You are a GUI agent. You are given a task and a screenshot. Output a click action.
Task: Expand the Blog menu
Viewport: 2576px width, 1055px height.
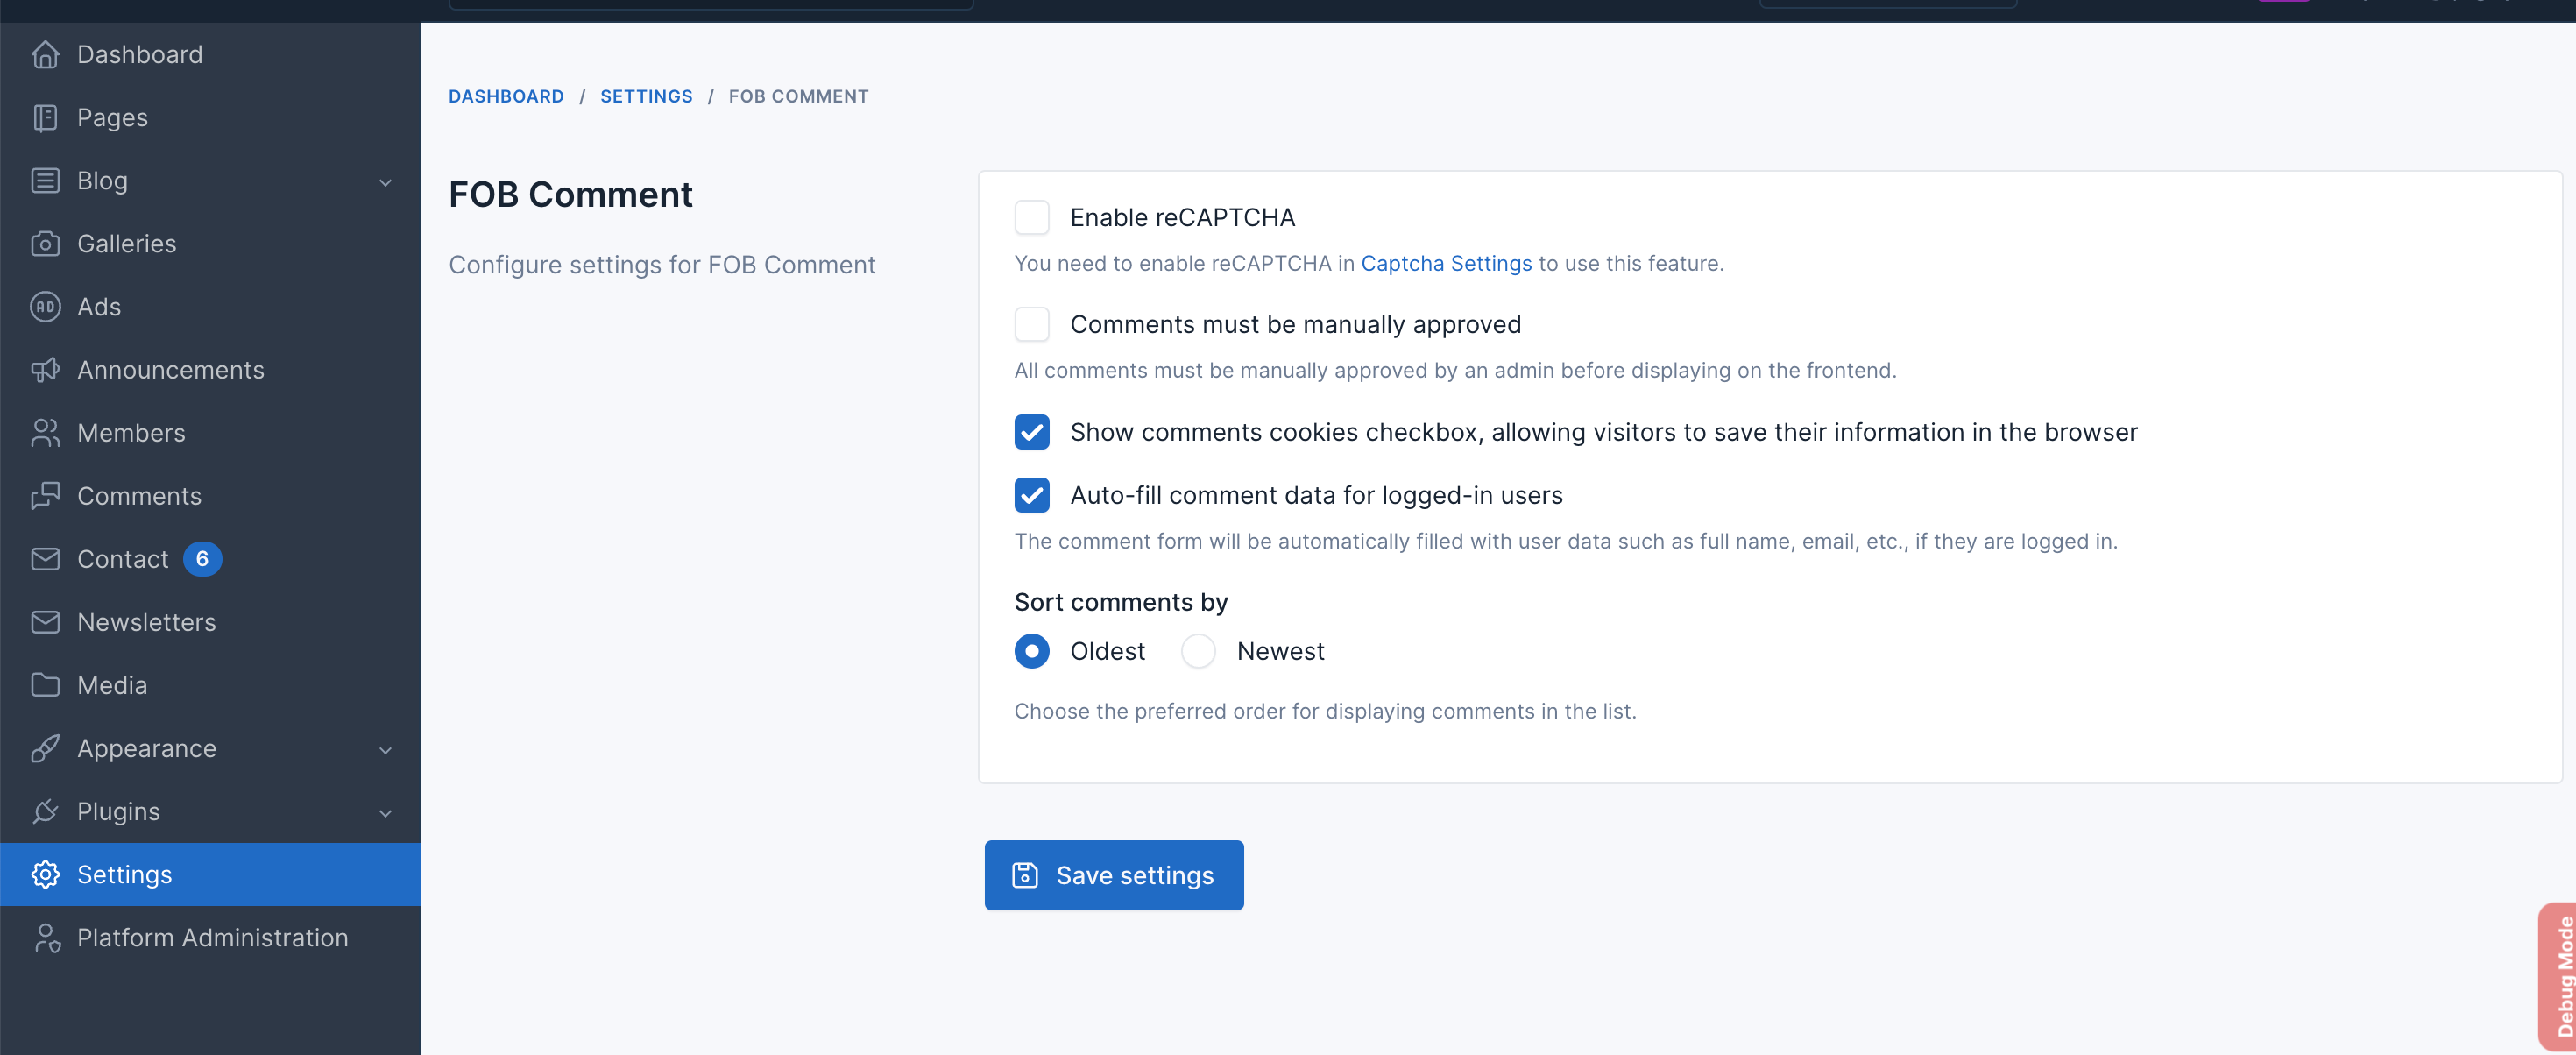[x=386, y=182]
